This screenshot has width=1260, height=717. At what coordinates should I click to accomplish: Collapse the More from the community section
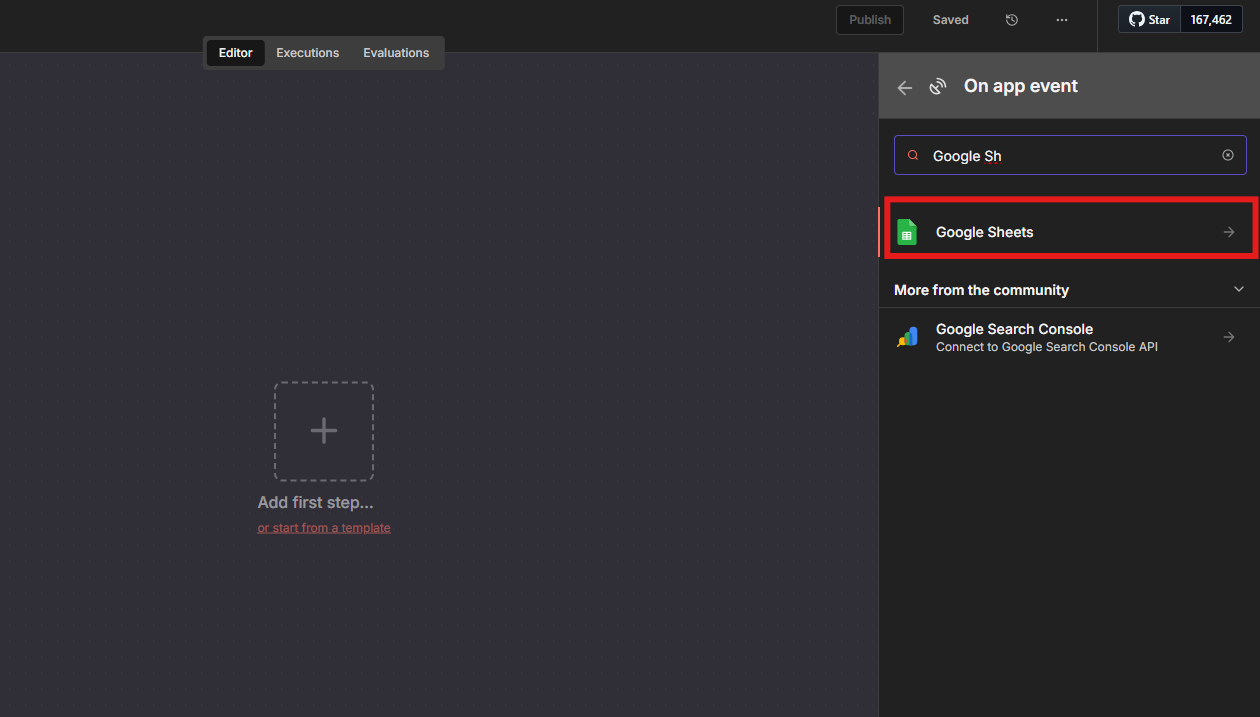(1239, 290)
